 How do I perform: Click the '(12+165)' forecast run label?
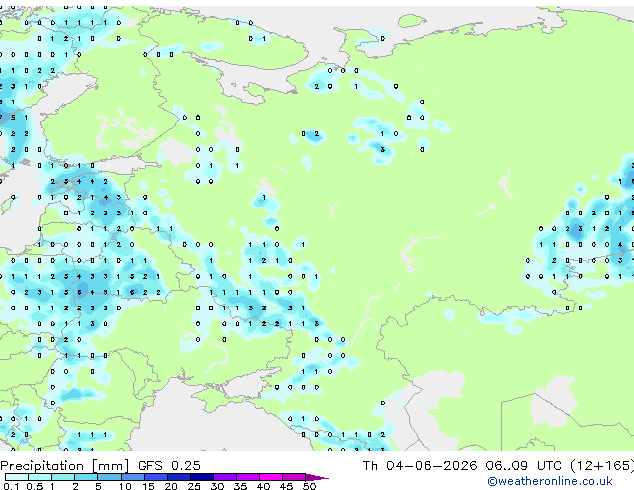tap(602, 466)
